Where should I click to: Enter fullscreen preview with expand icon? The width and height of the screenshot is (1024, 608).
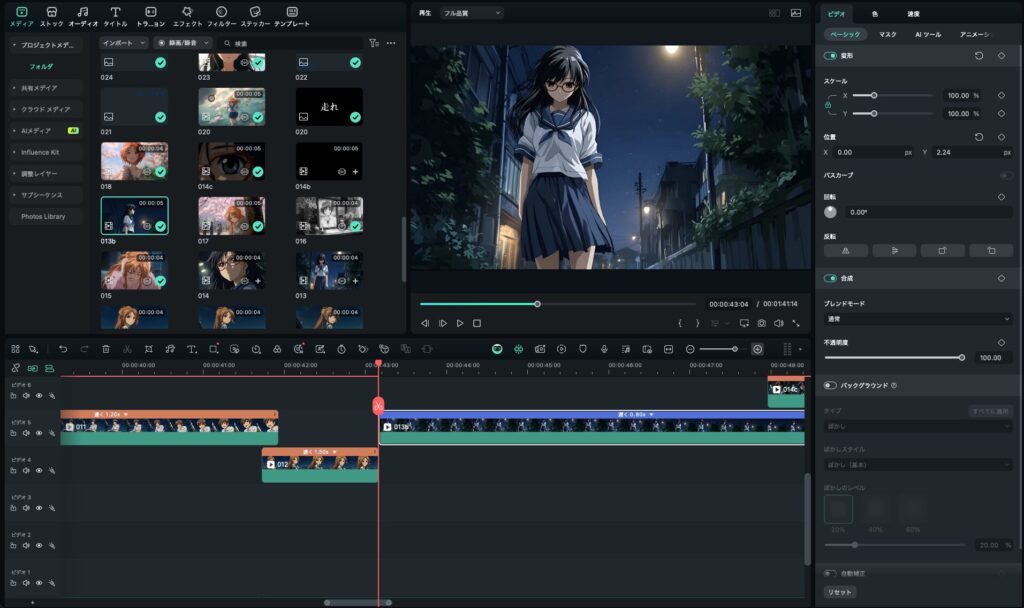click(x=796, y=323)
